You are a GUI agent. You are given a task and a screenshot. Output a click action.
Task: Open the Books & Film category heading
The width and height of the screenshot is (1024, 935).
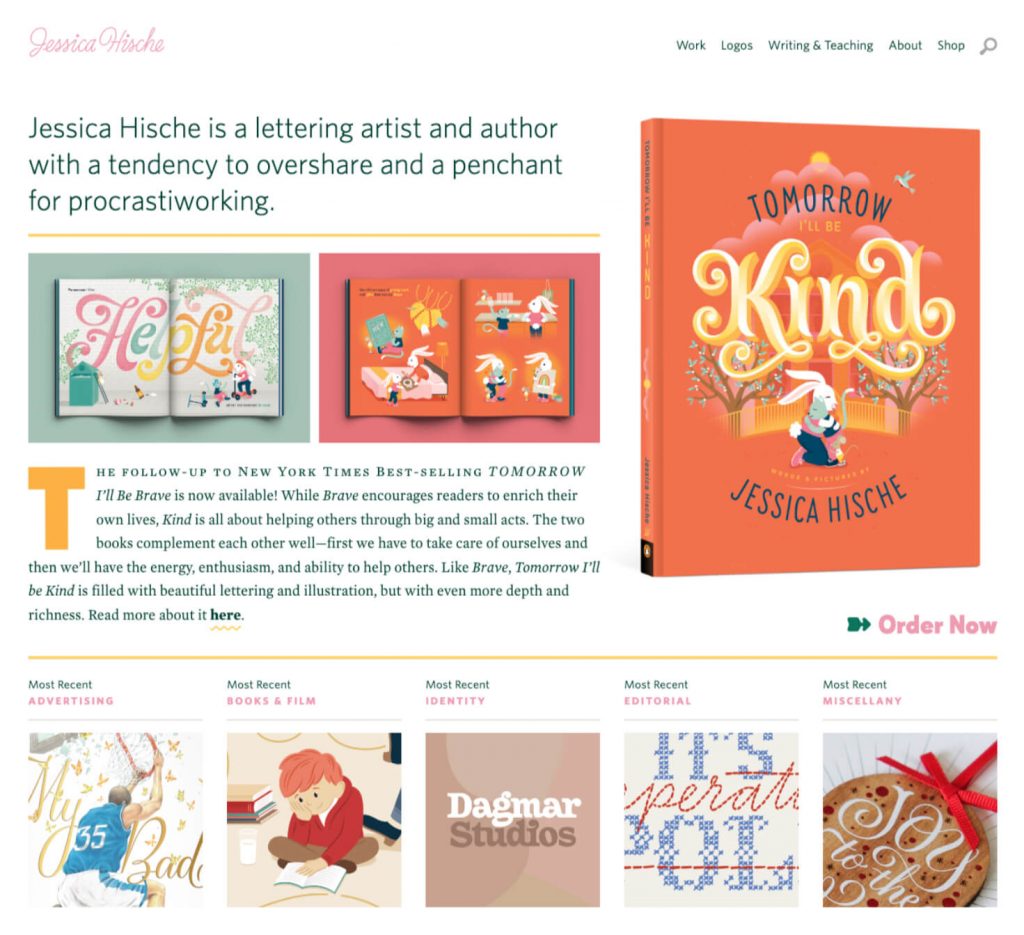271,701
